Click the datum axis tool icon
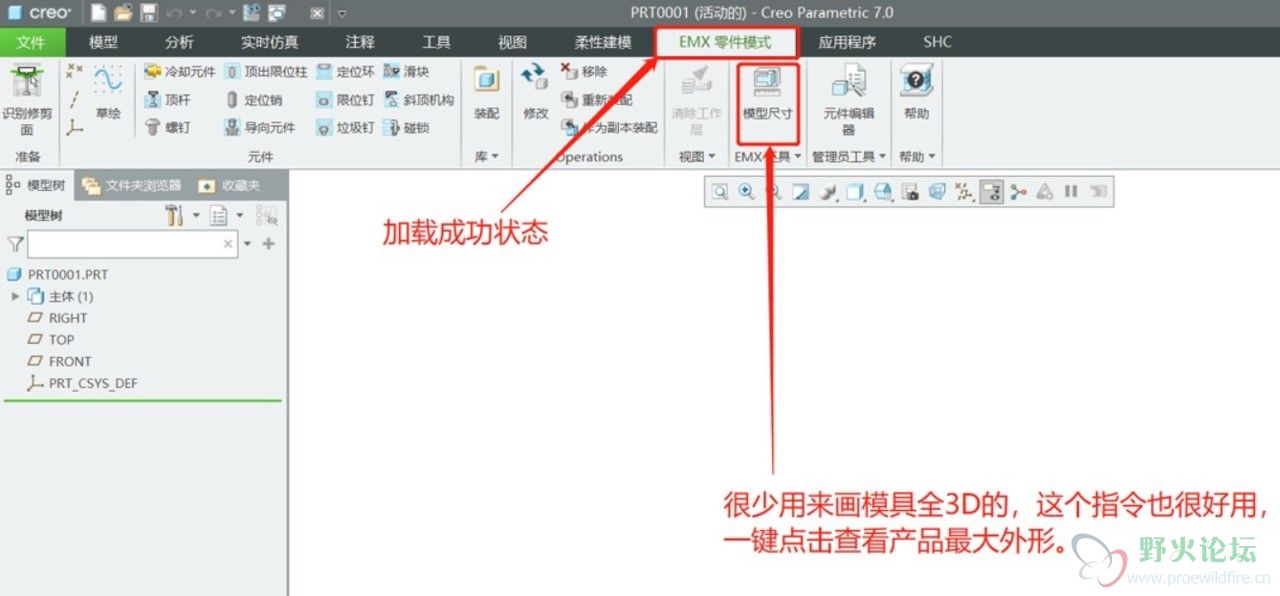 (75, 99)
